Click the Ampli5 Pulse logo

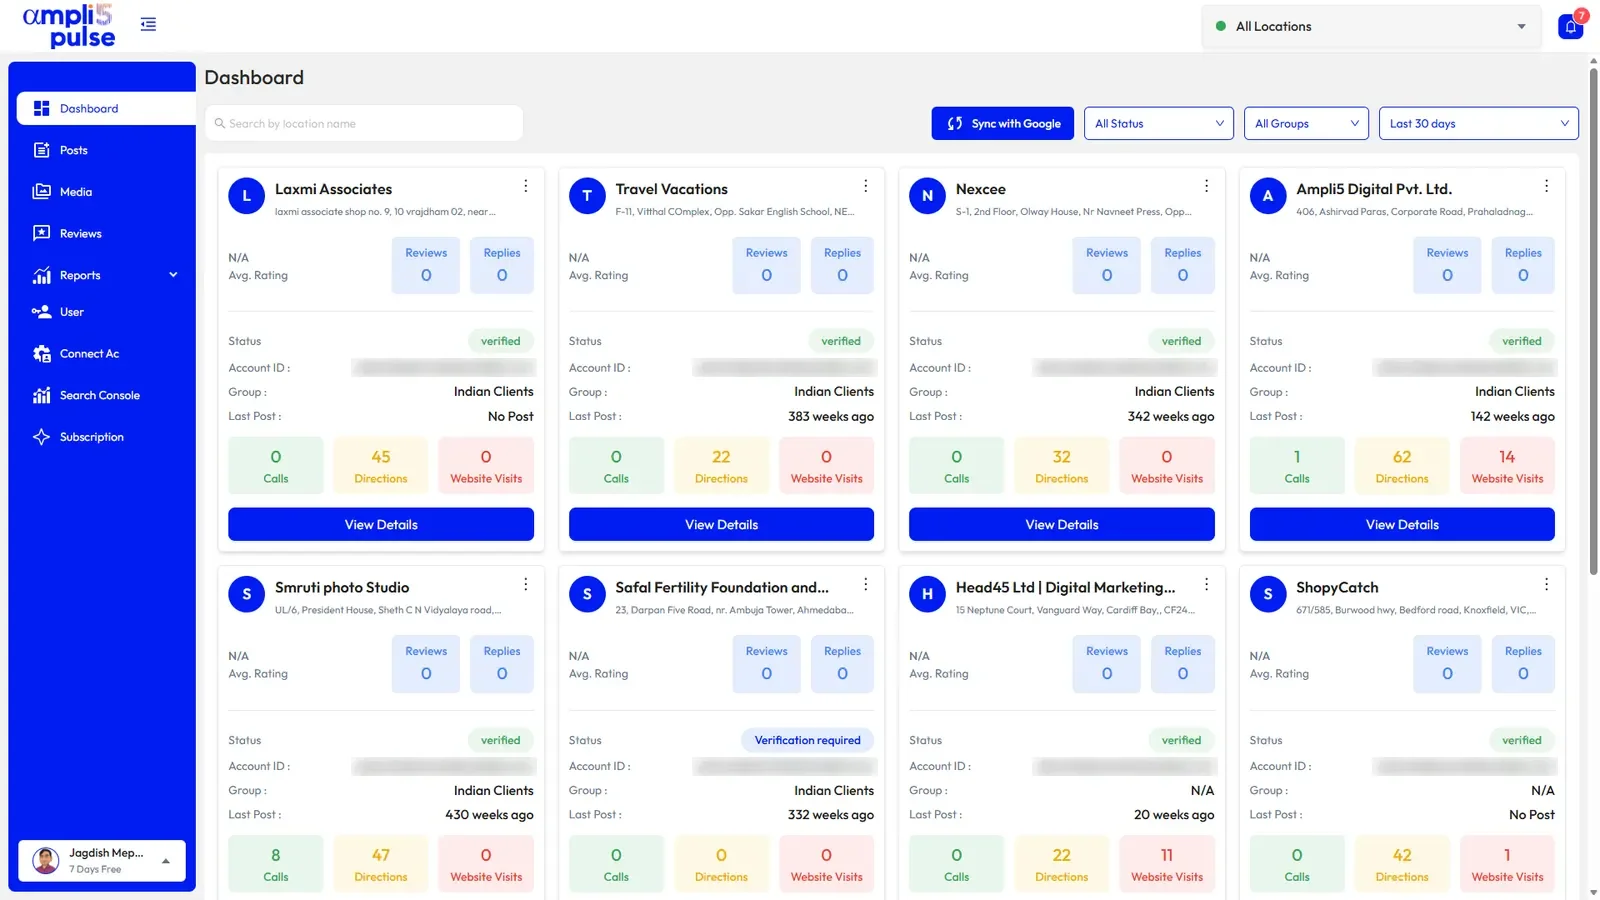click(x=69, y=26)
